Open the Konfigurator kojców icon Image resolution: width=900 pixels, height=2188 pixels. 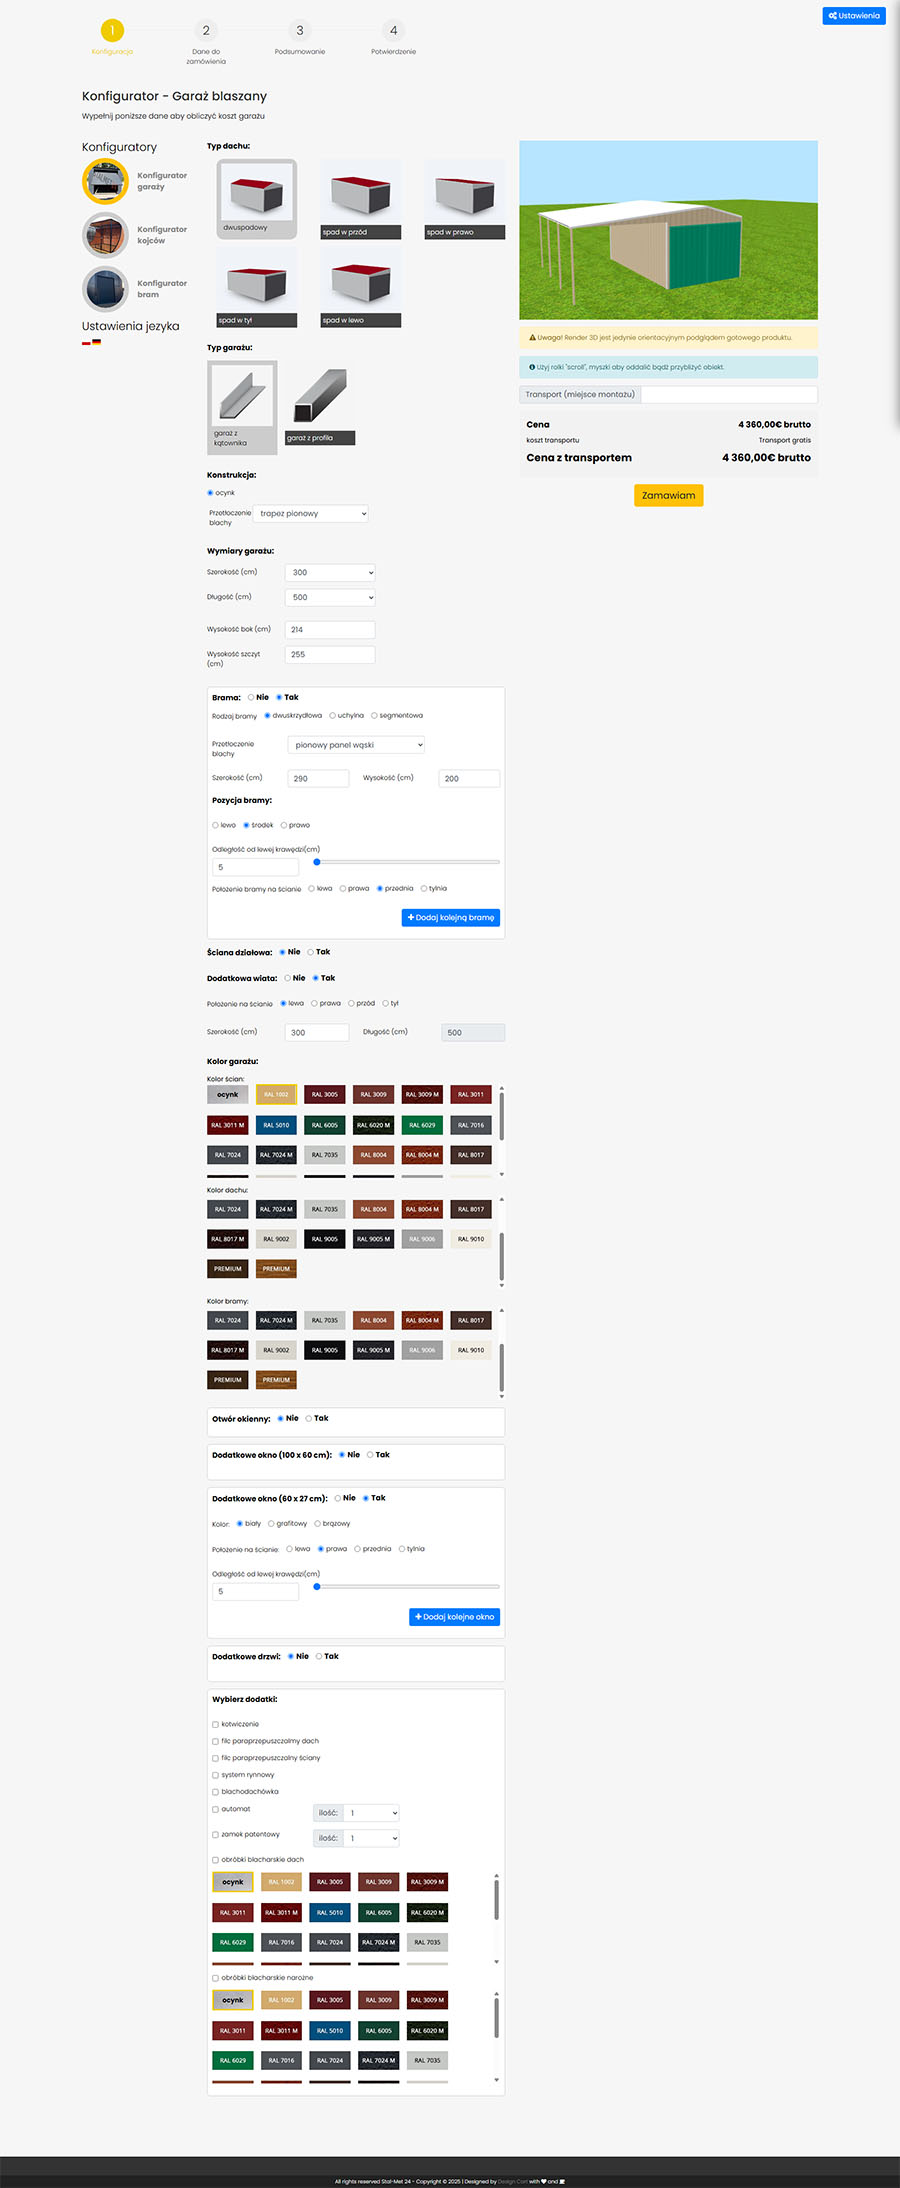(x=106, y=236)
